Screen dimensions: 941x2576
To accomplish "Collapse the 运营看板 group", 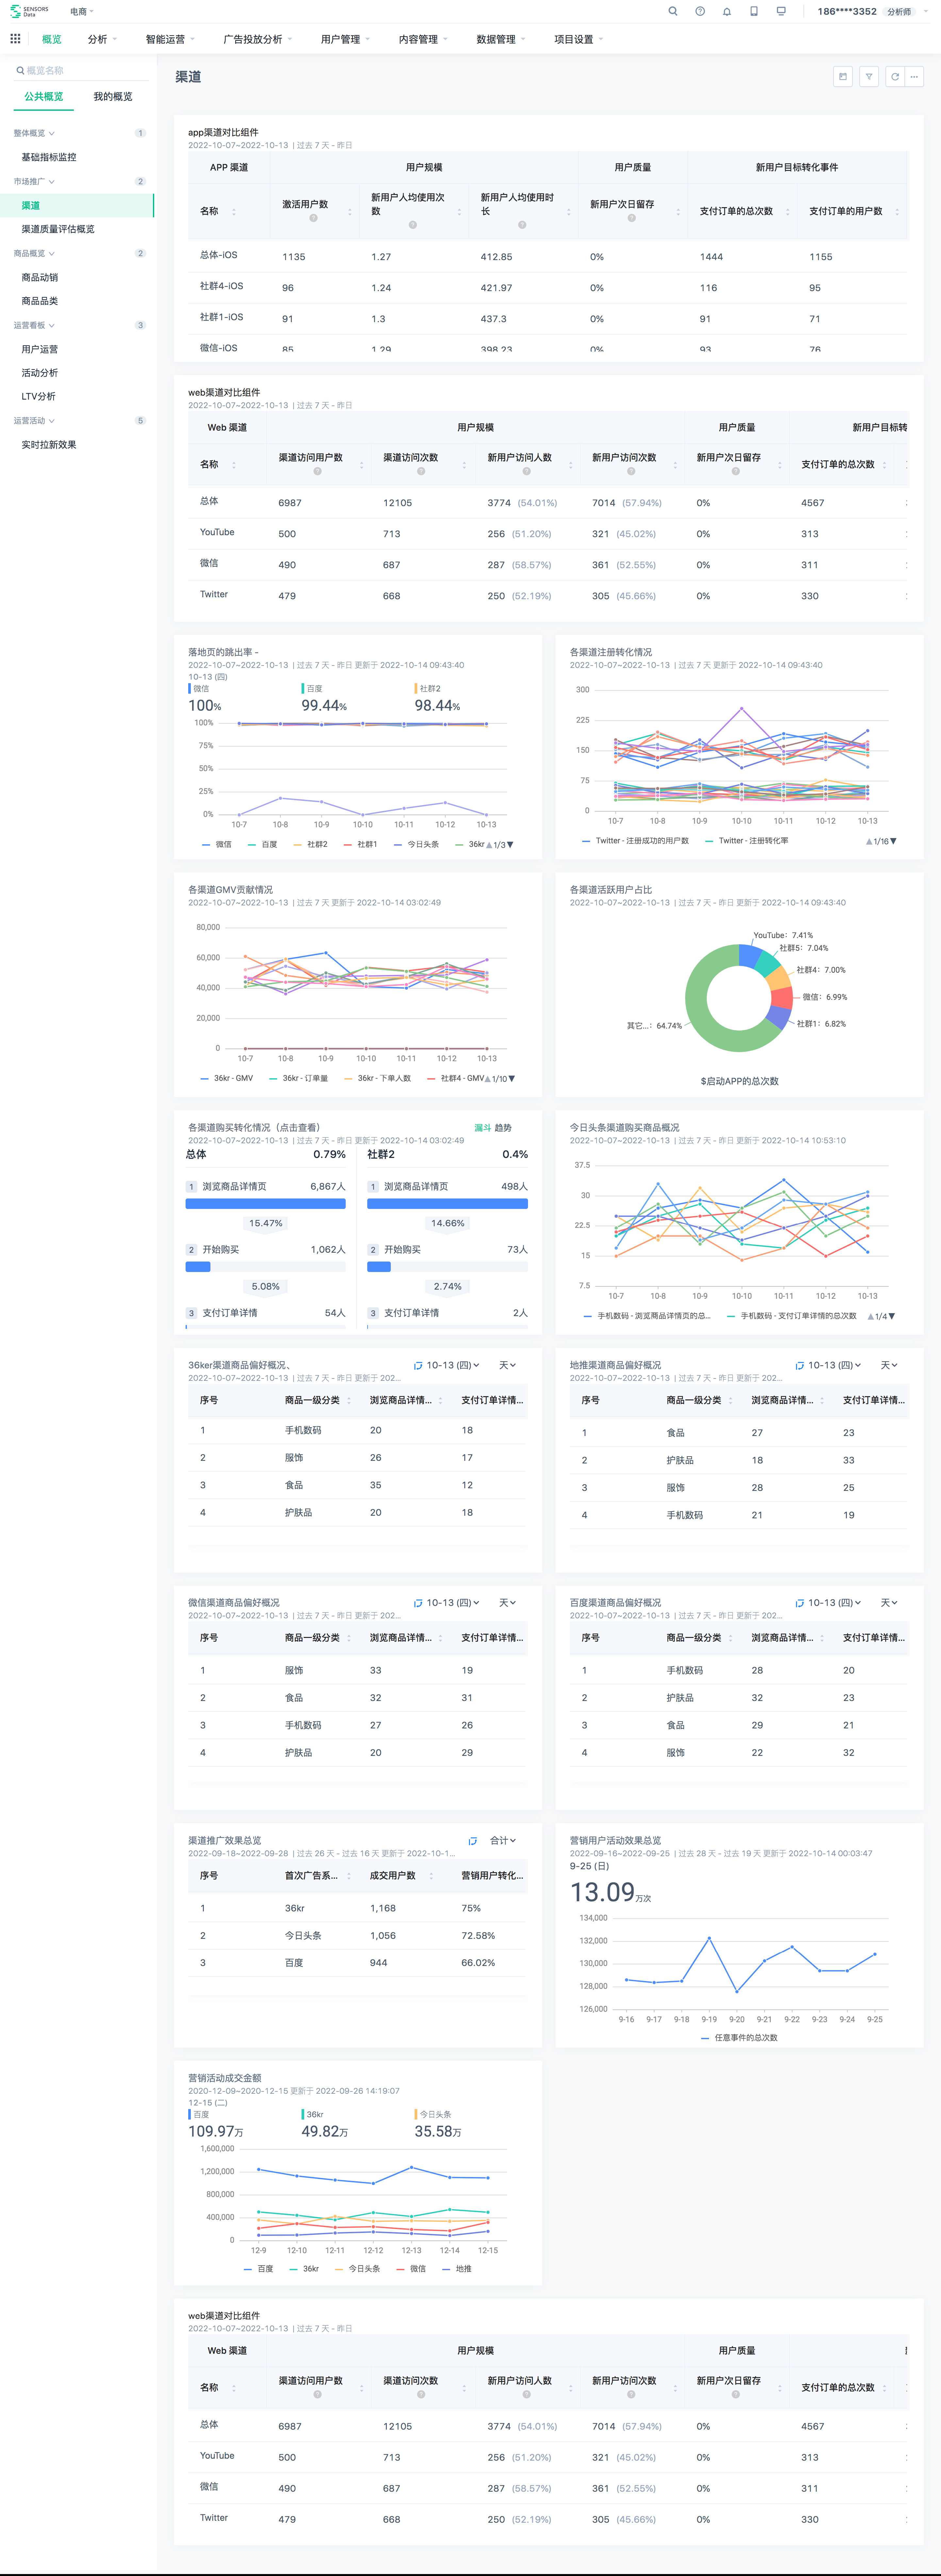I will click(x=34, y=325).
